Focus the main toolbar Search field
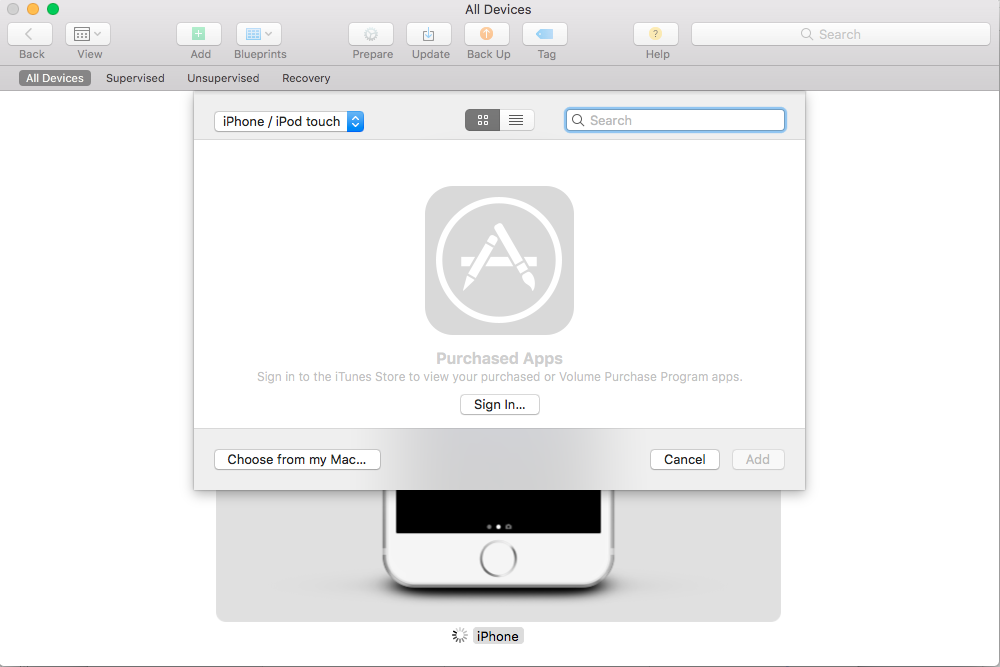The image size is (1000, 667). [x=841, y=34]
